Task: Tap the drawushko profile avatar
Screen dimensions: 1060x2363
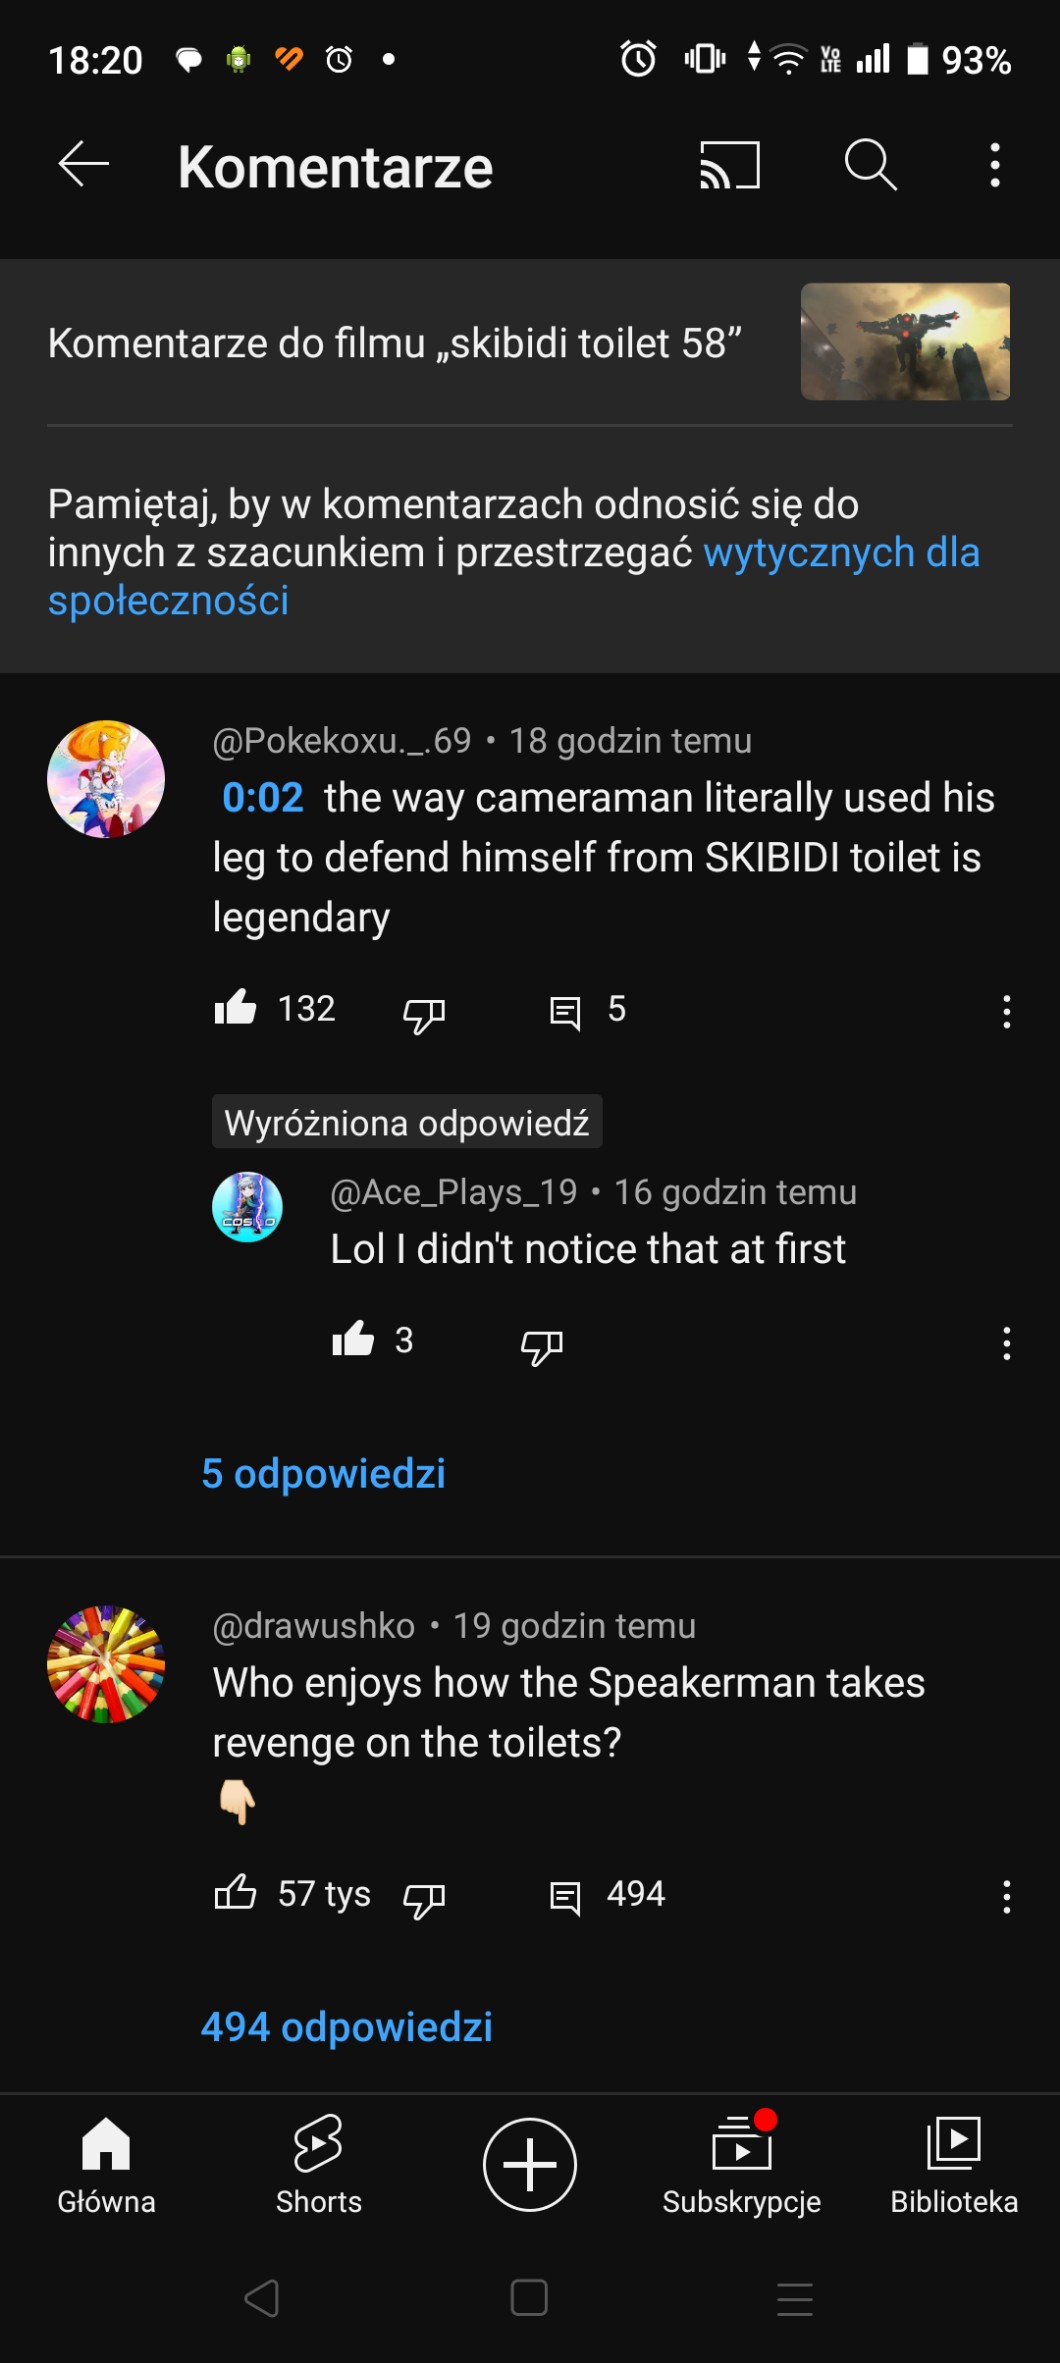Action: pyautogui.click(x=106, y=1664)
